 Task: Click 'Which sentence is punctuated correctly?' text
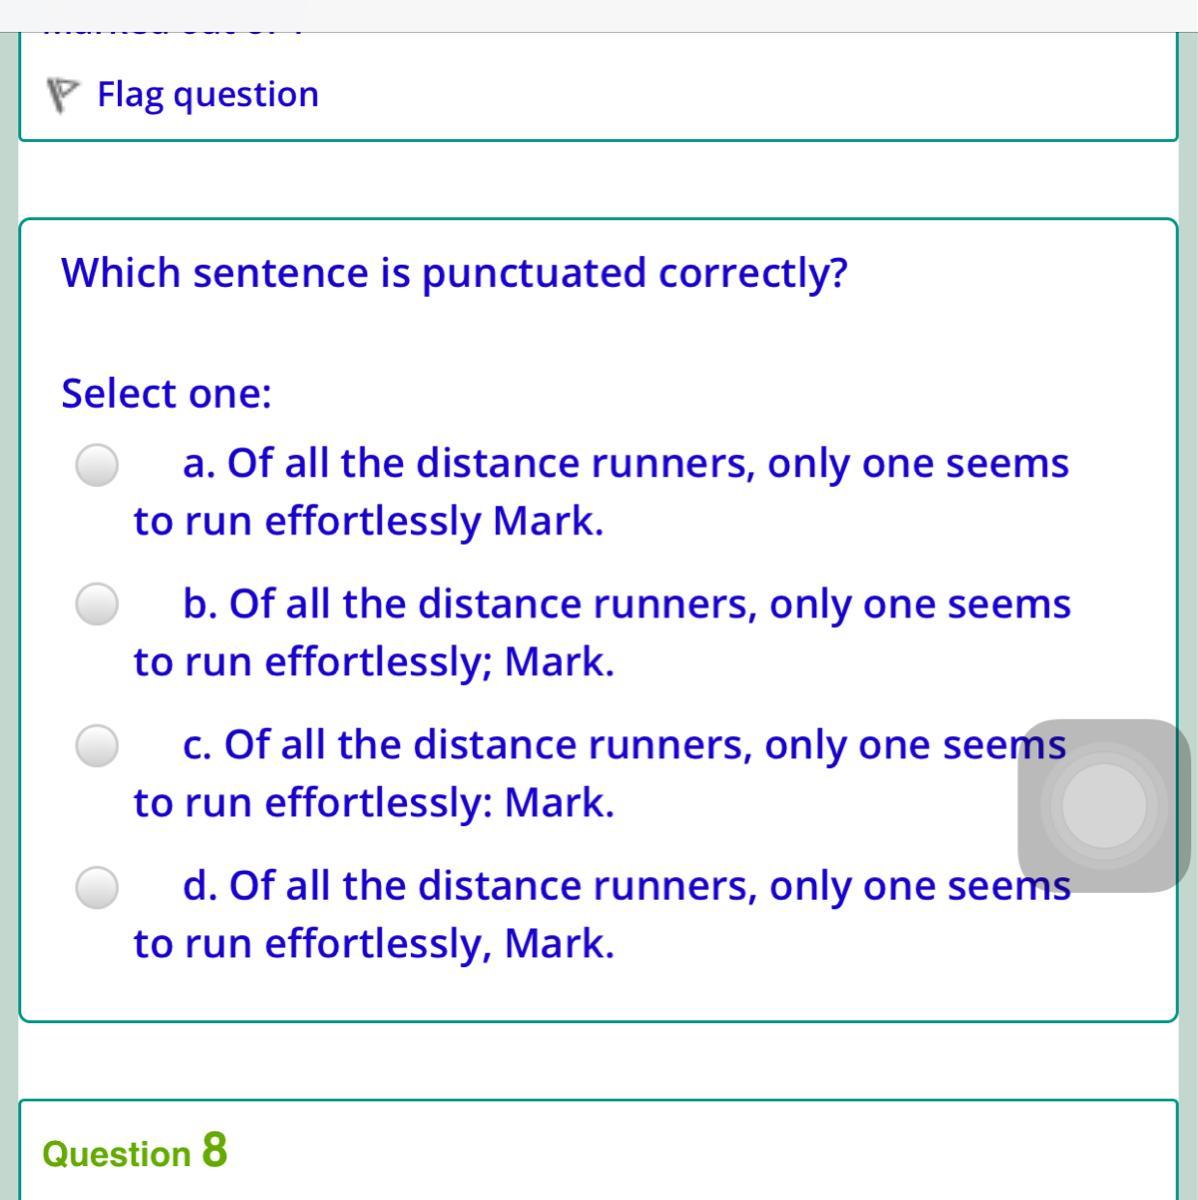[455, 272]
